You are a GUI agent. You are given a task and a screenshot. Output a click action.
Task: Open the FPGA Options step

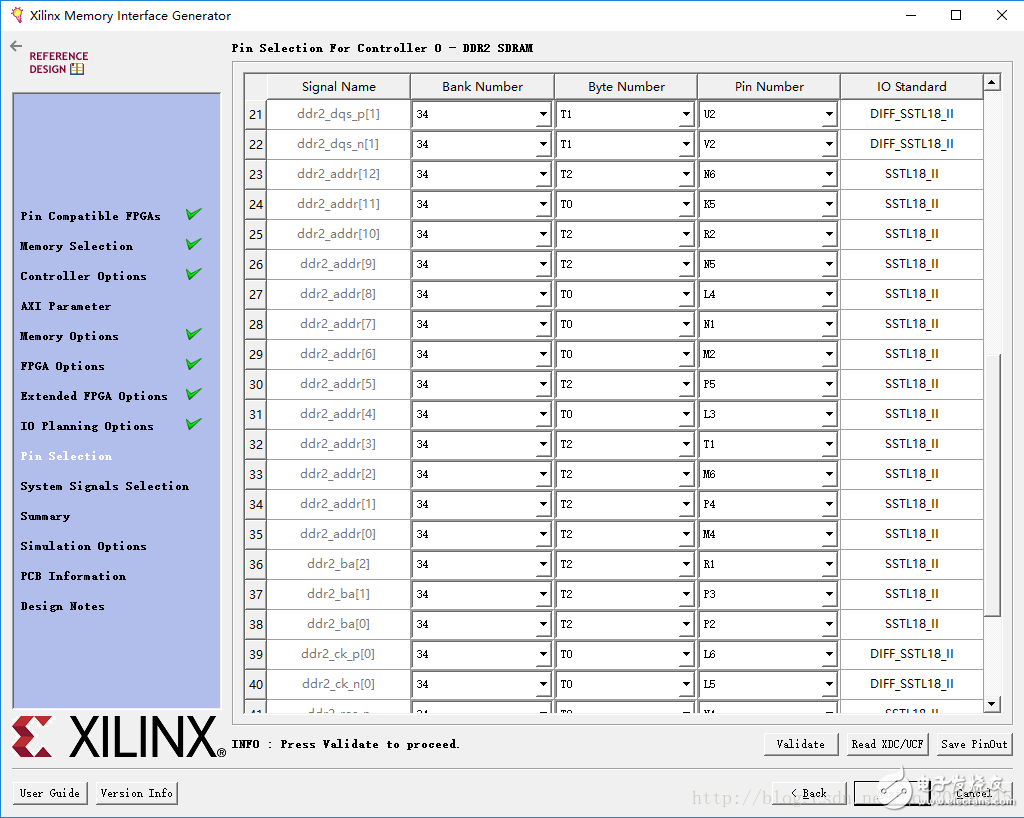(x=62, y=366)
